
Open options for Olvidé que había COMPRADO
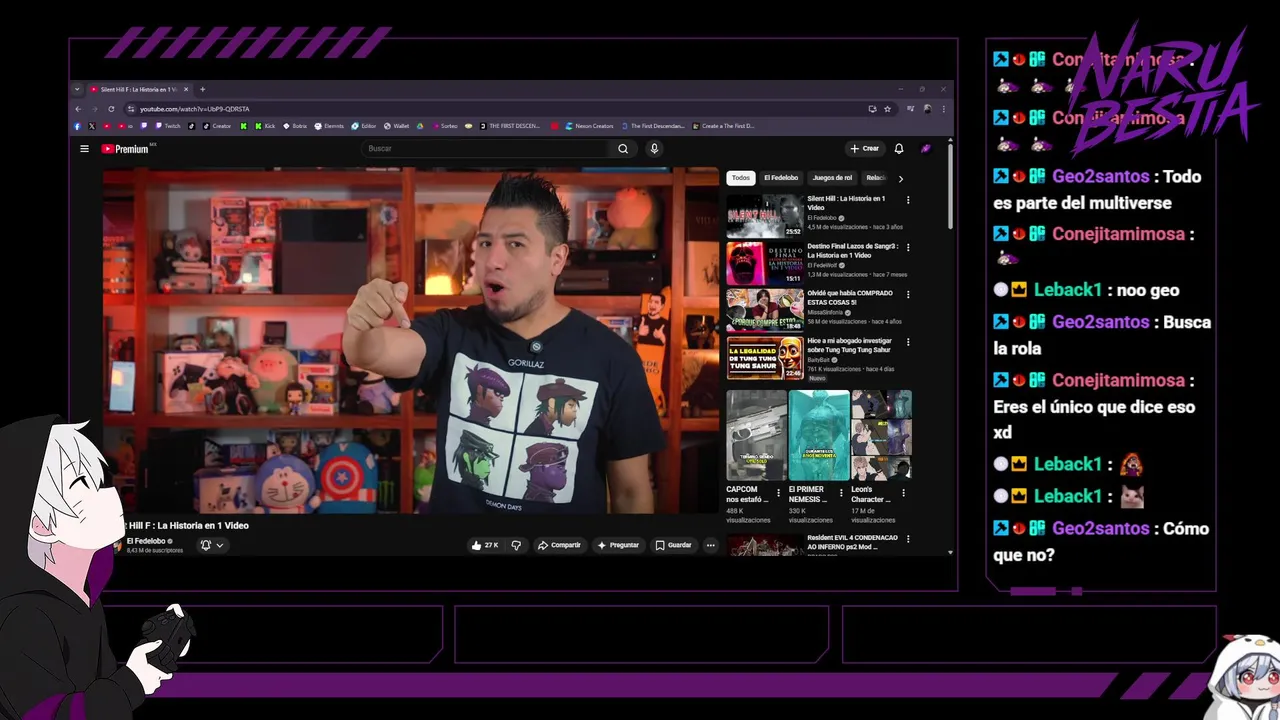point(908,295)
